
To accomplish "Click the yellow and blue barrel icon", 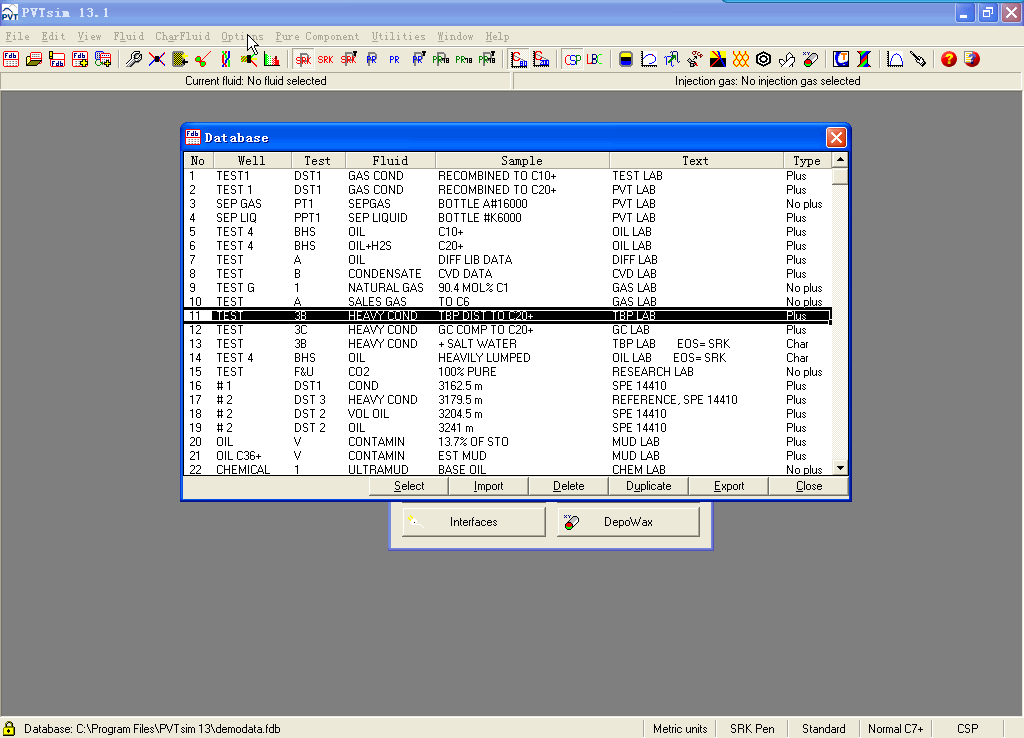I will click(626, 59).
